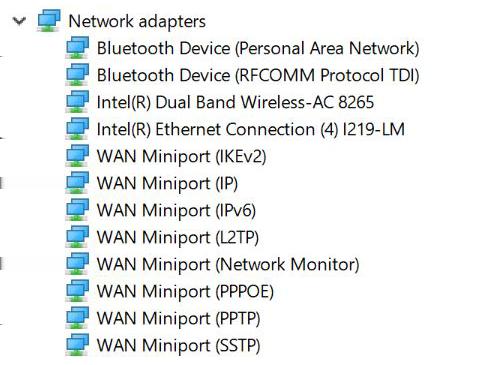Viewport: 496px width, 365px height.
Task: Select Intel(R) Dual Band Wireless-AC 8265
Action: click(x=235, y=102)
